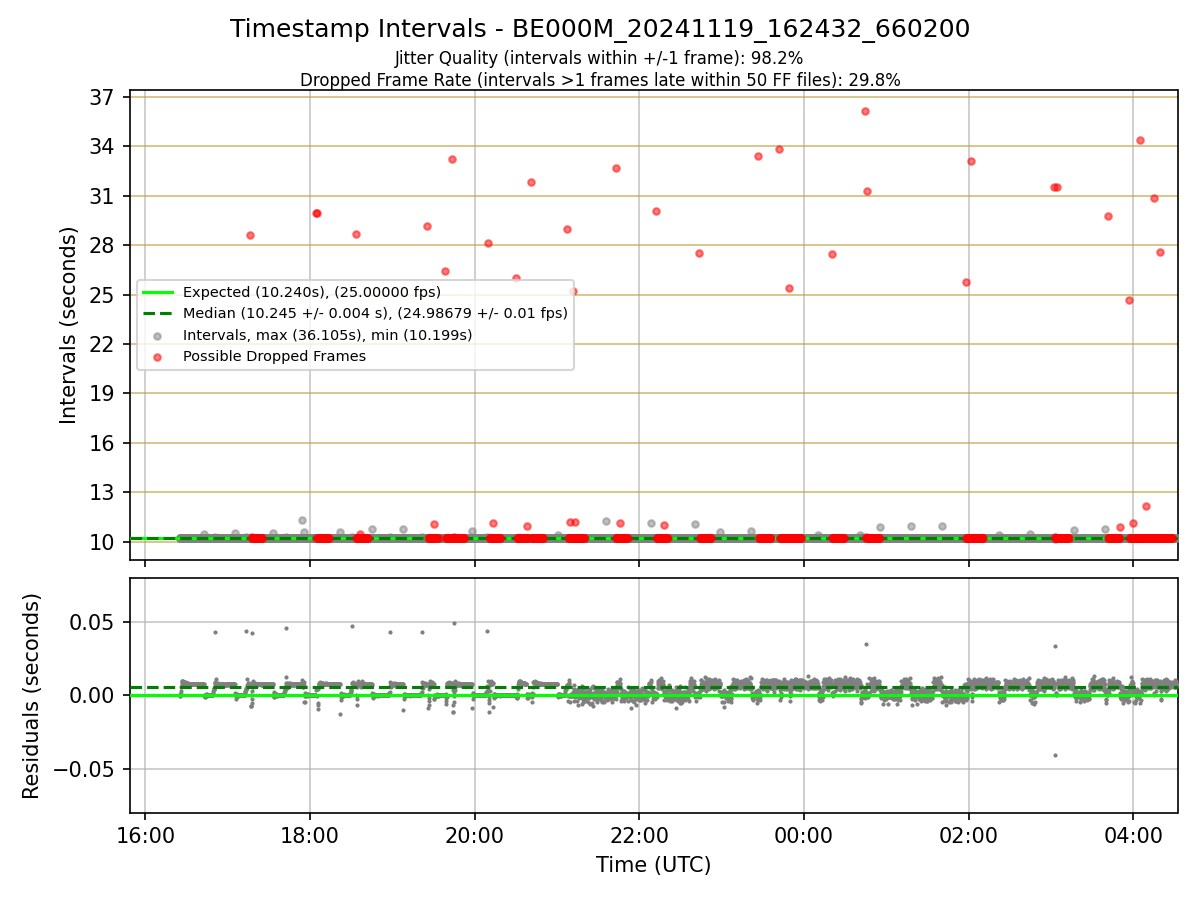Click the '04:00' x-axis tick label
The width and height of the screenshot is (1200, 900).
point(1133,835)
